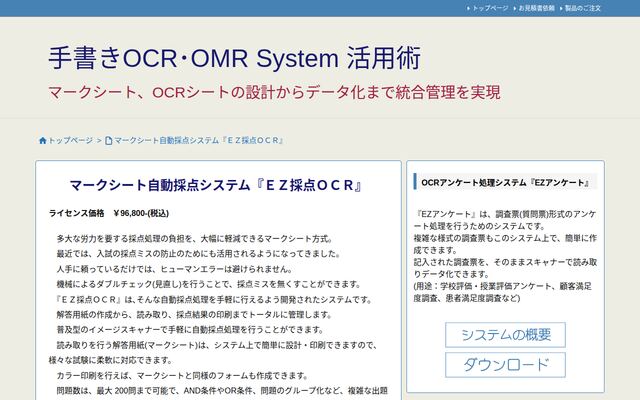640x400 pixels.
Task: Click the line 解答用紙の作成から、読み取り
Action: click(x=195, y=315)
